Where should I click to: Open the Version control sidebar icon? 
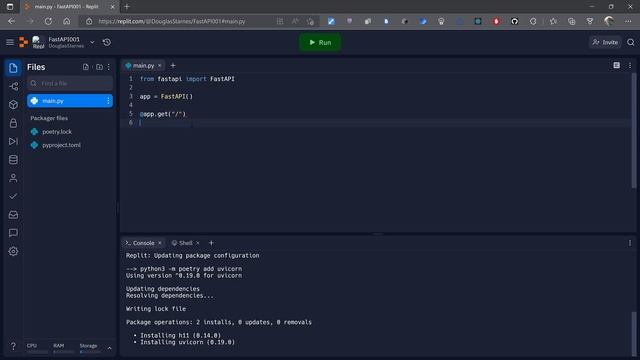click(13, 86)
